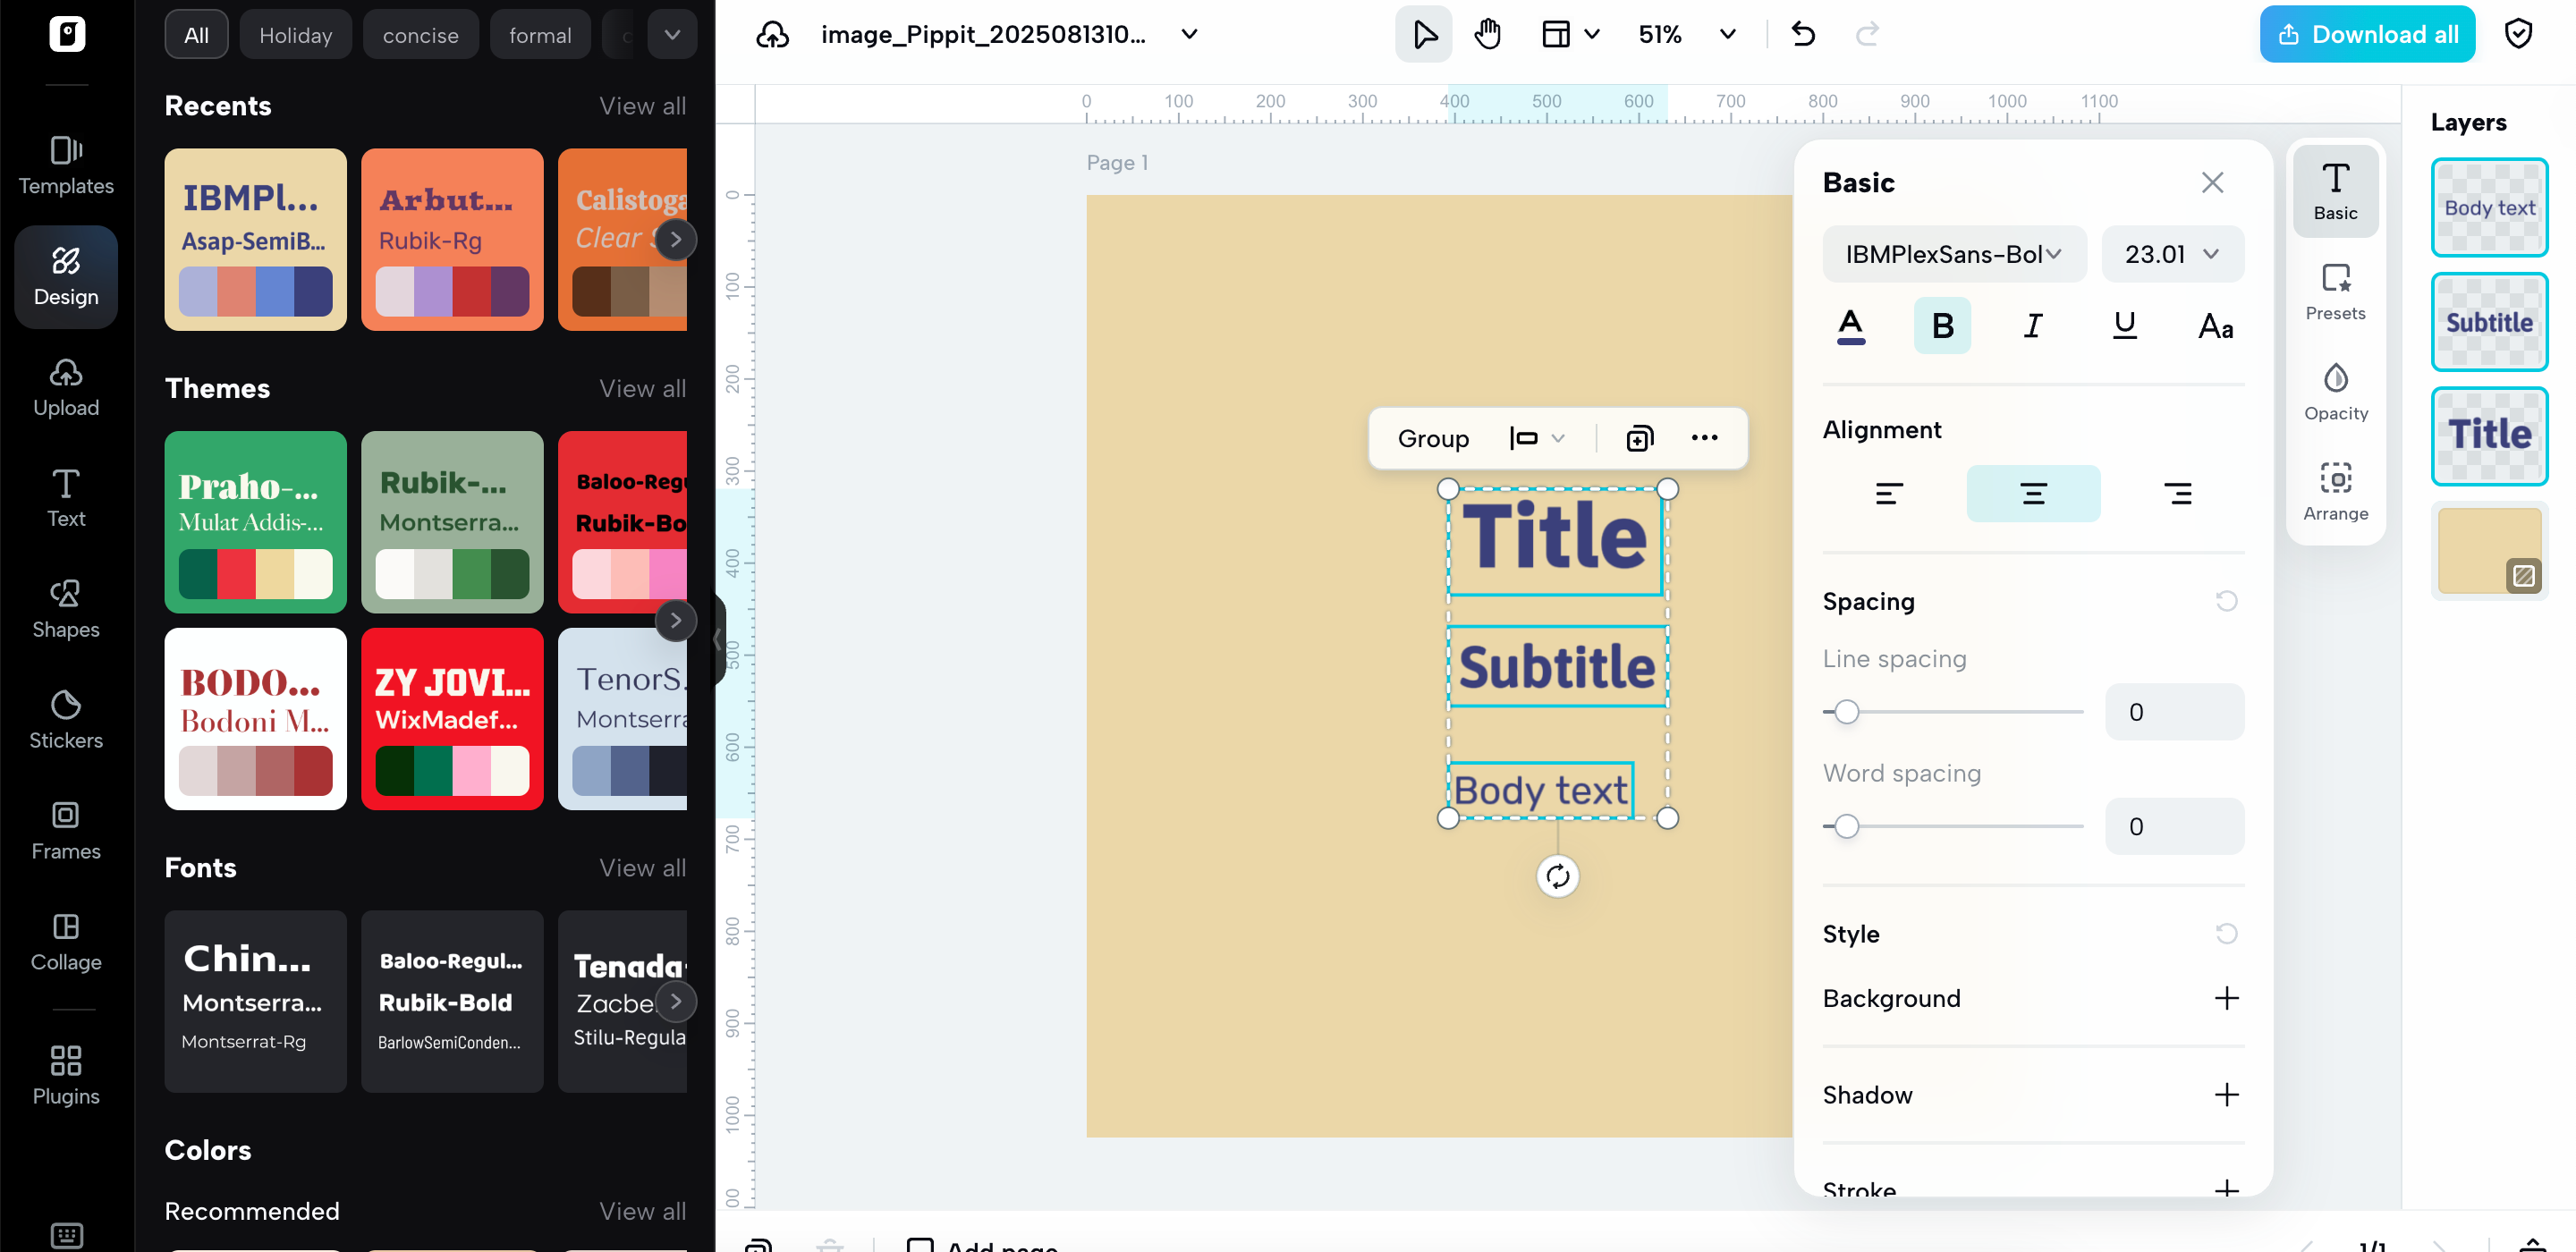Open the Text panel in sidebar
Screen dimensions: 2576x1252
pyautogui.click(x=66, y=497)
